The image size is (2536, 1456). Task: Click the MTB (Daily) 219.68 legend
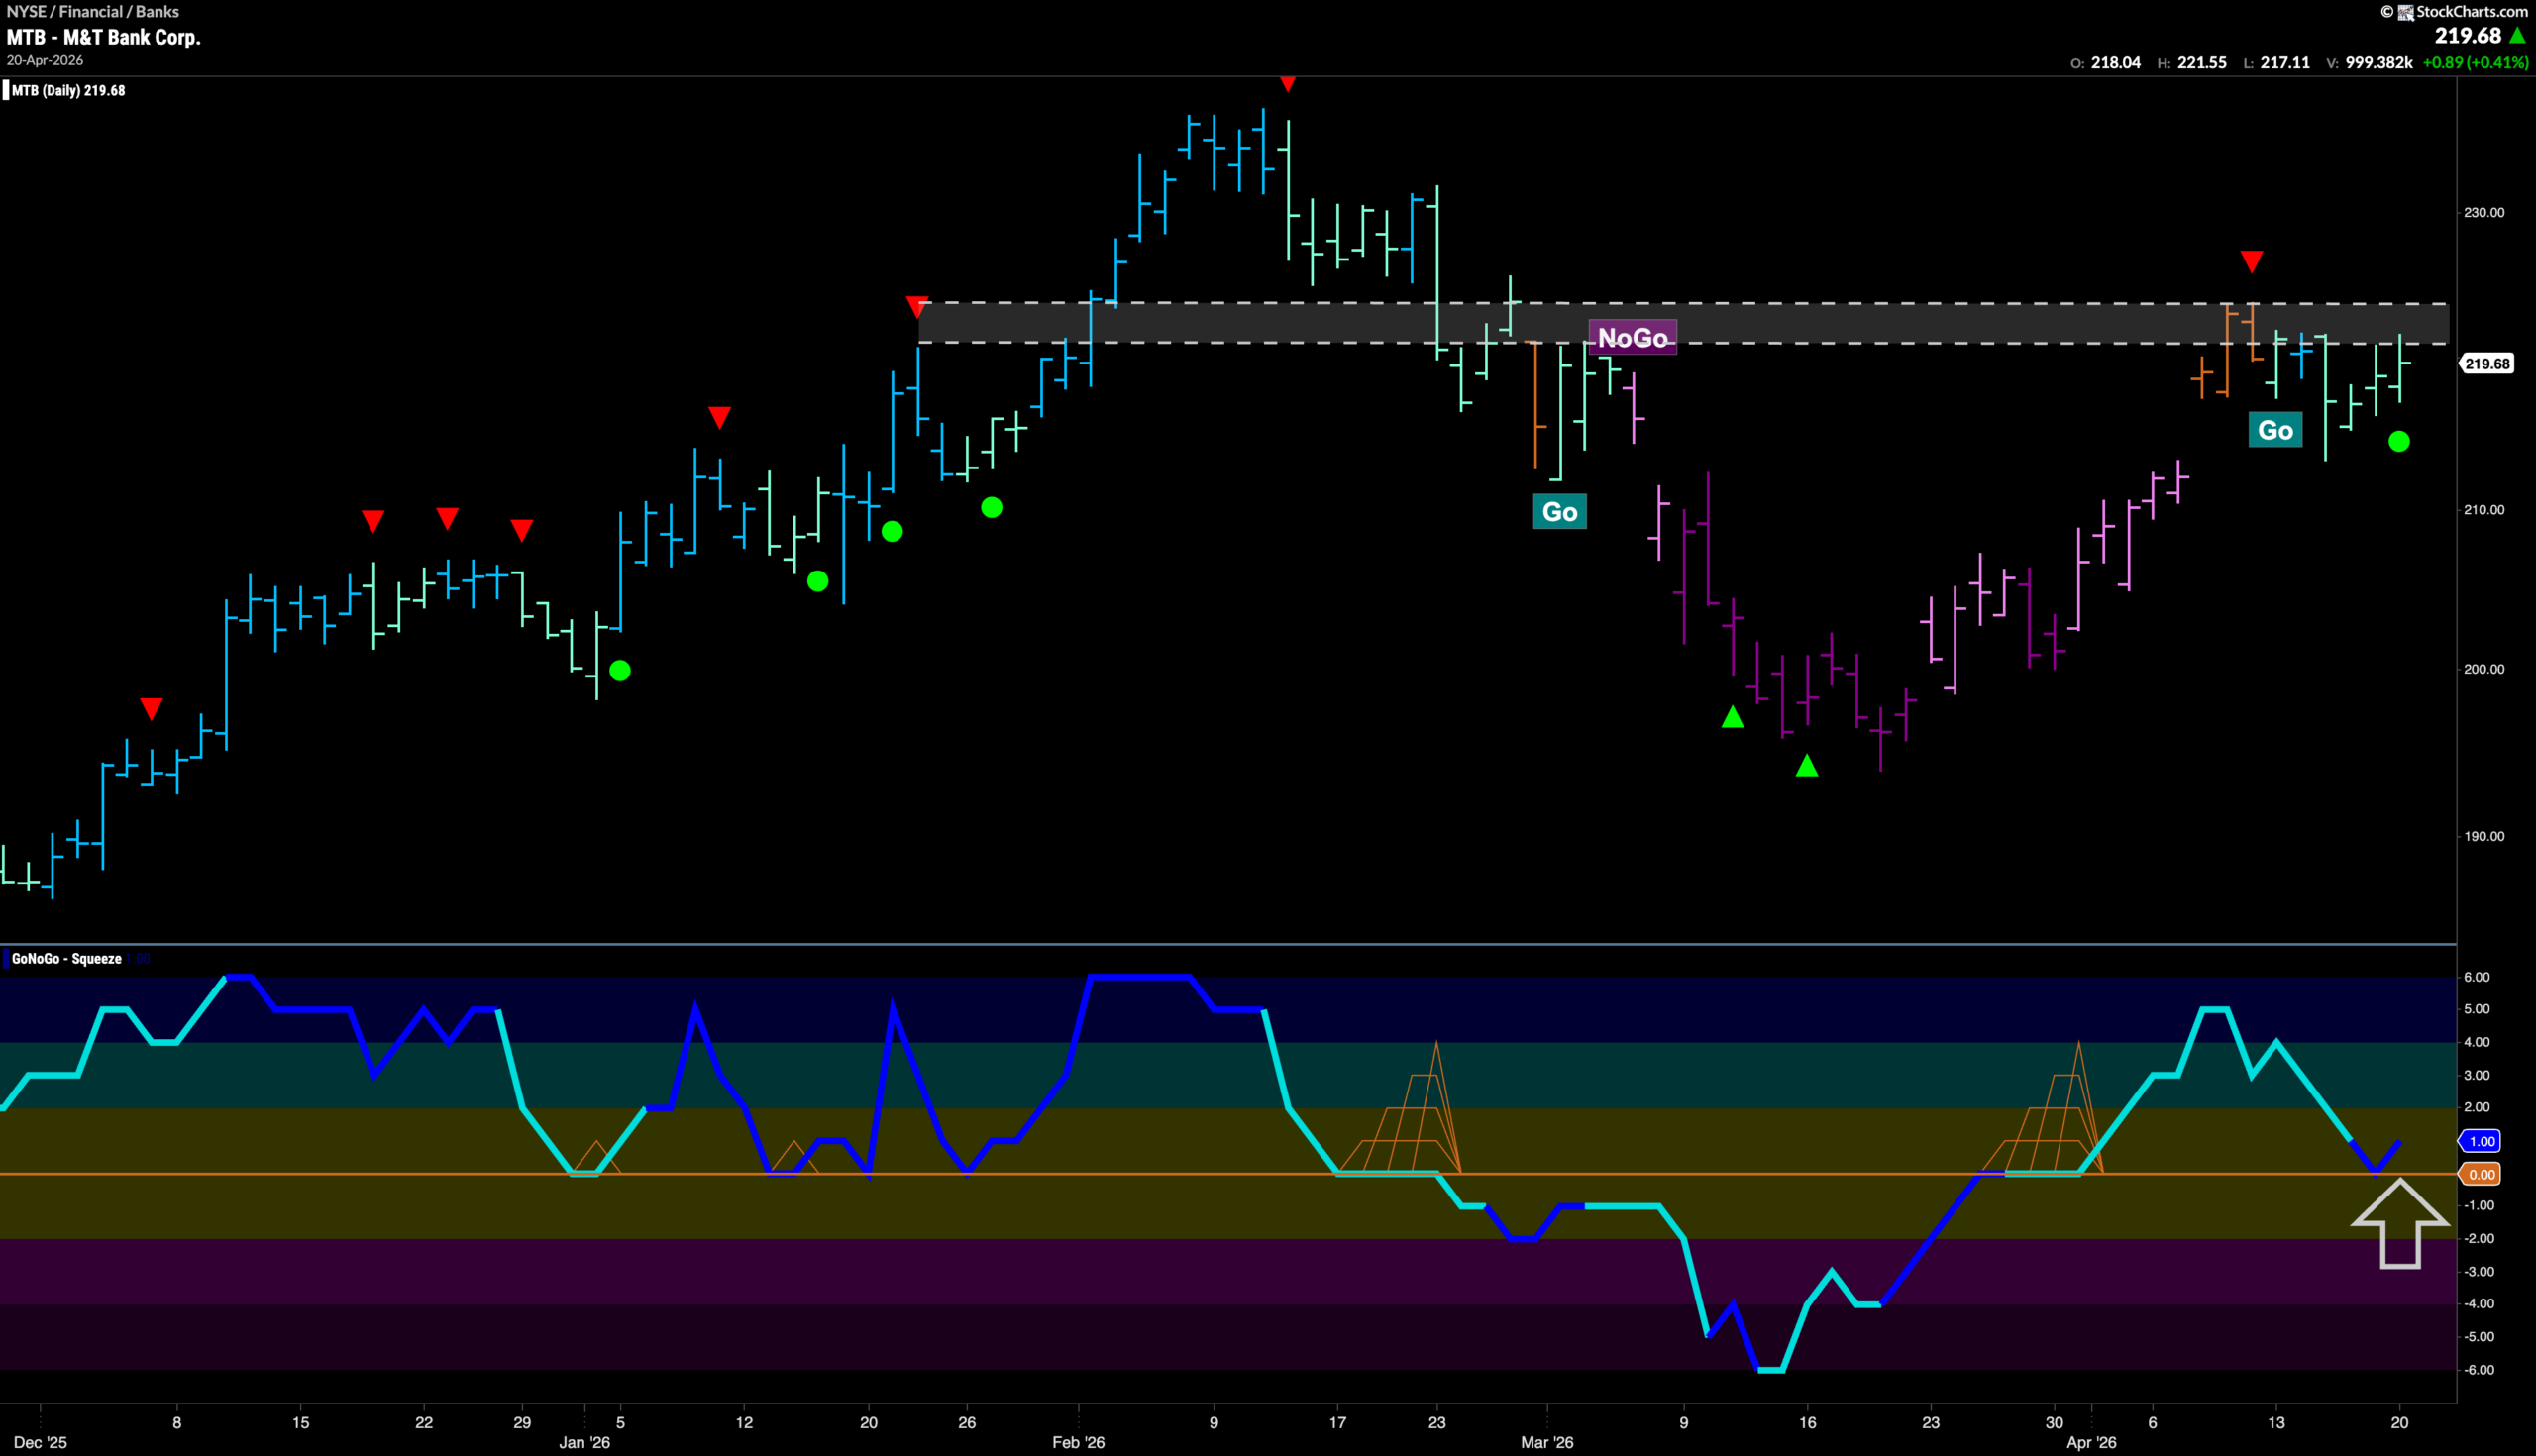pyautogui.click(x=66, y=90)
